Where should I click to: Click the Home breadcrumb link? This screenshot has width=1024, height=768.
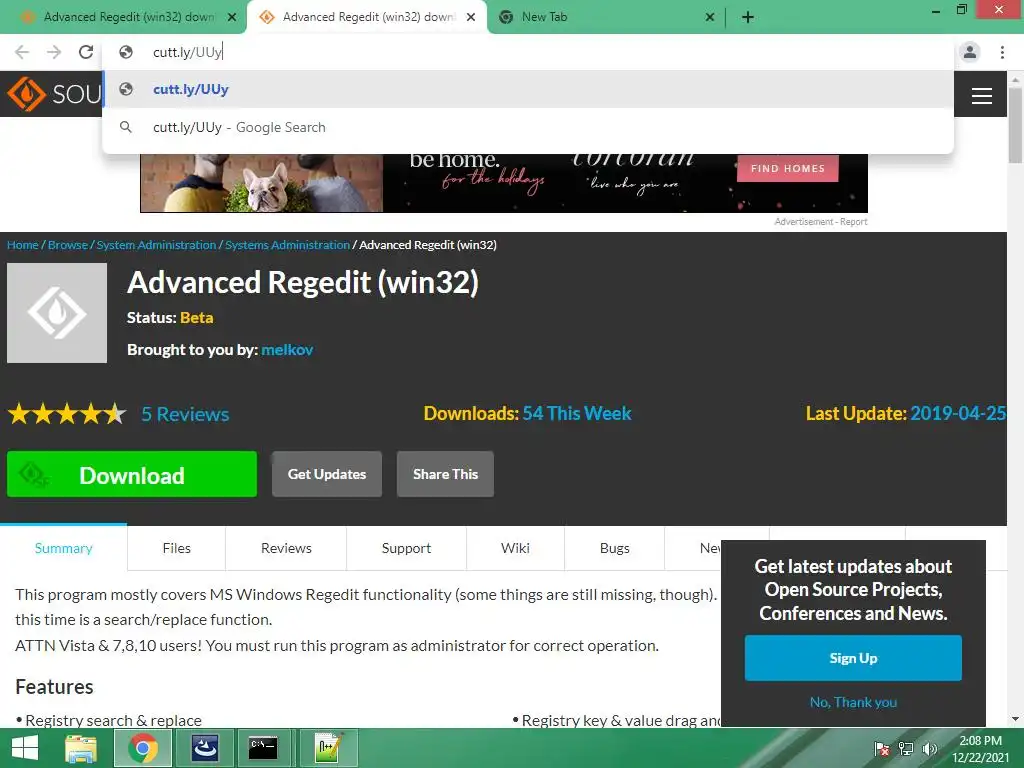[x=23, y=245]
